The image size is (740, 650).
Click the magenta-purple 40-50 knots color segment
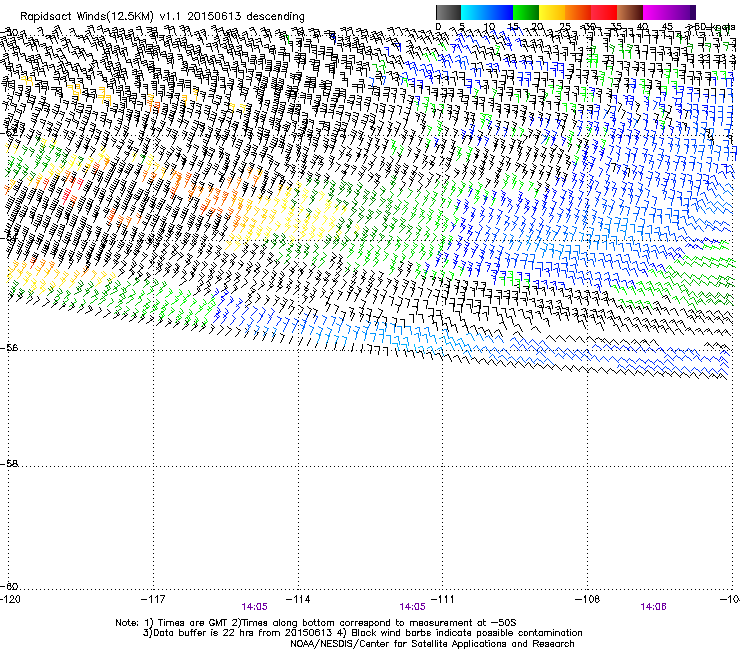(669, 12)
